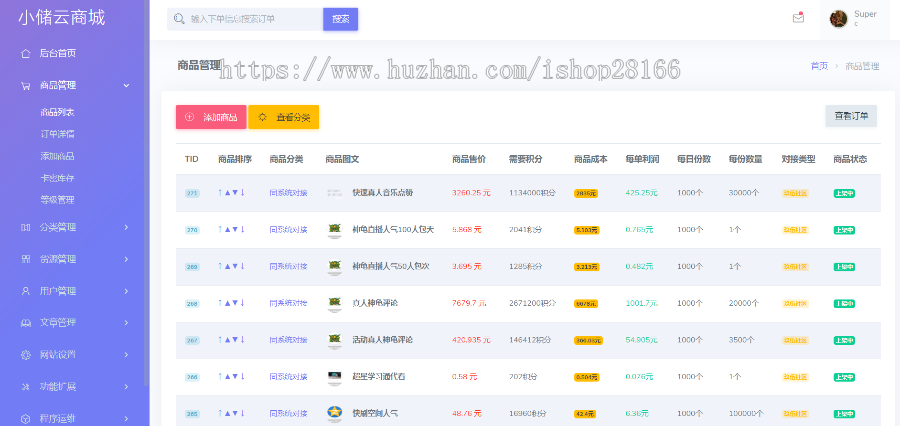Viewport: 900px width, 426px height.
Task: Move product 271 up with ▲ triangle
Action: (227, 193)
